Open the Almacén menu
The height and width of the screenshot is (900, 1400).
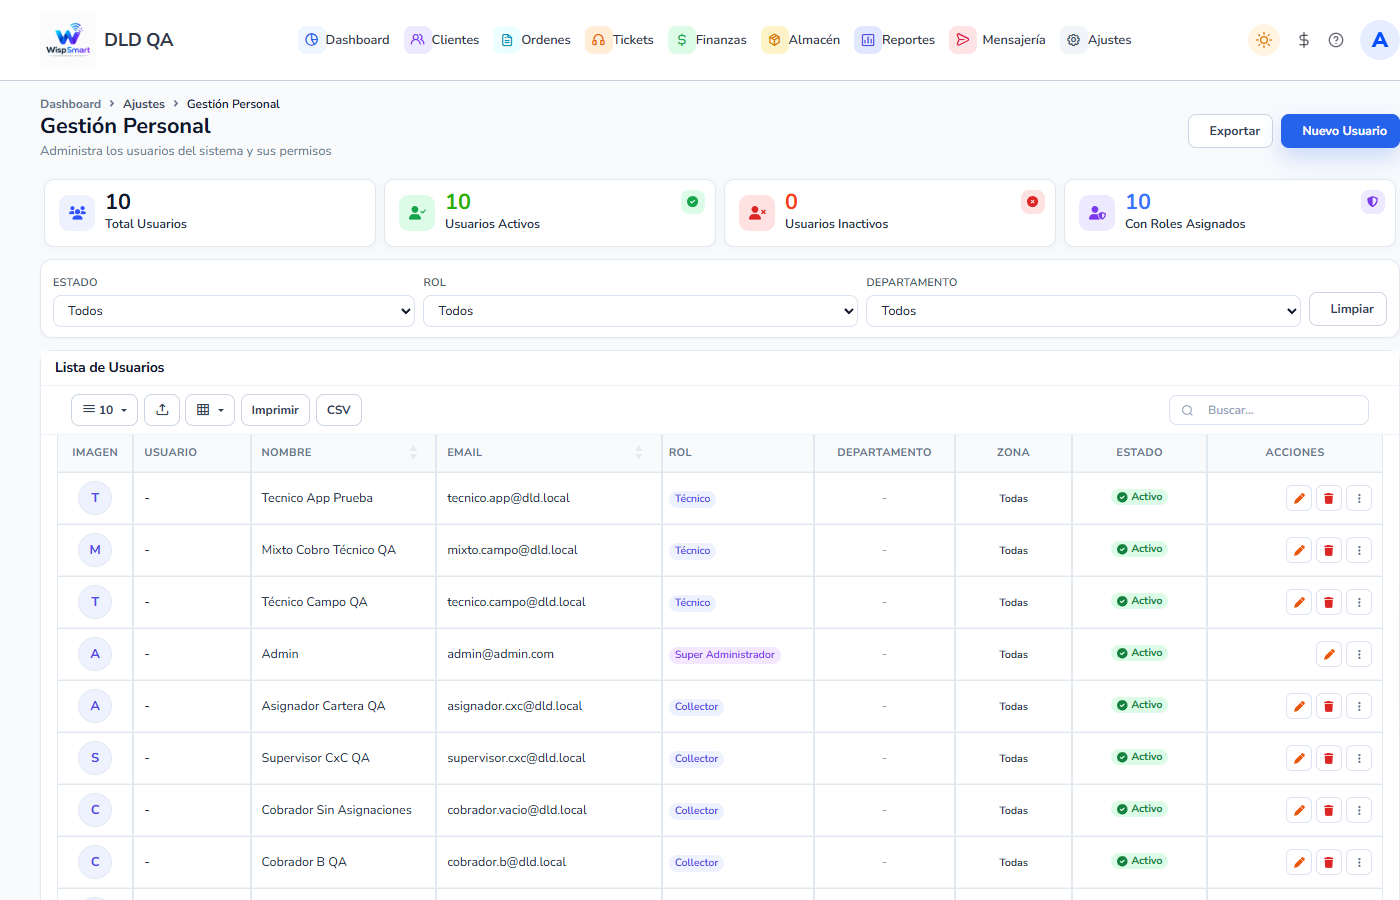coord(802,40)
